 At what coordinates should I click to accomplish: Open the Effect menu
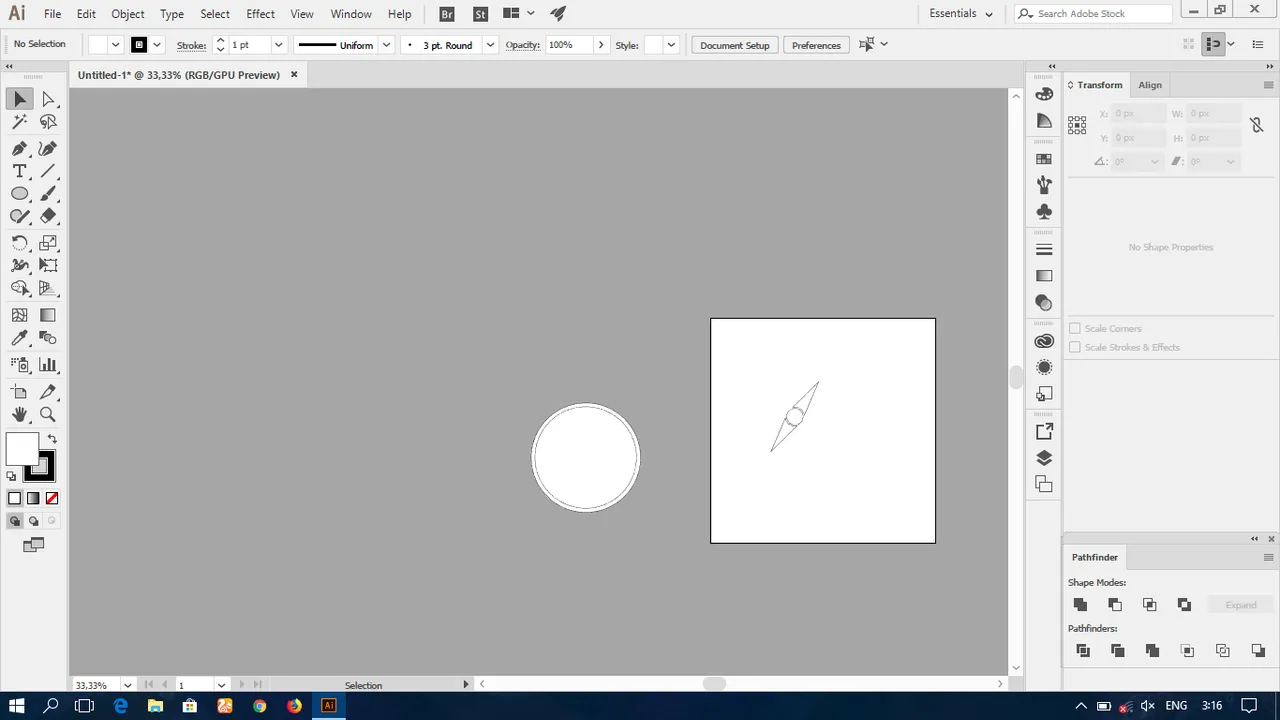pyautogui.click(x=260, y=14)
